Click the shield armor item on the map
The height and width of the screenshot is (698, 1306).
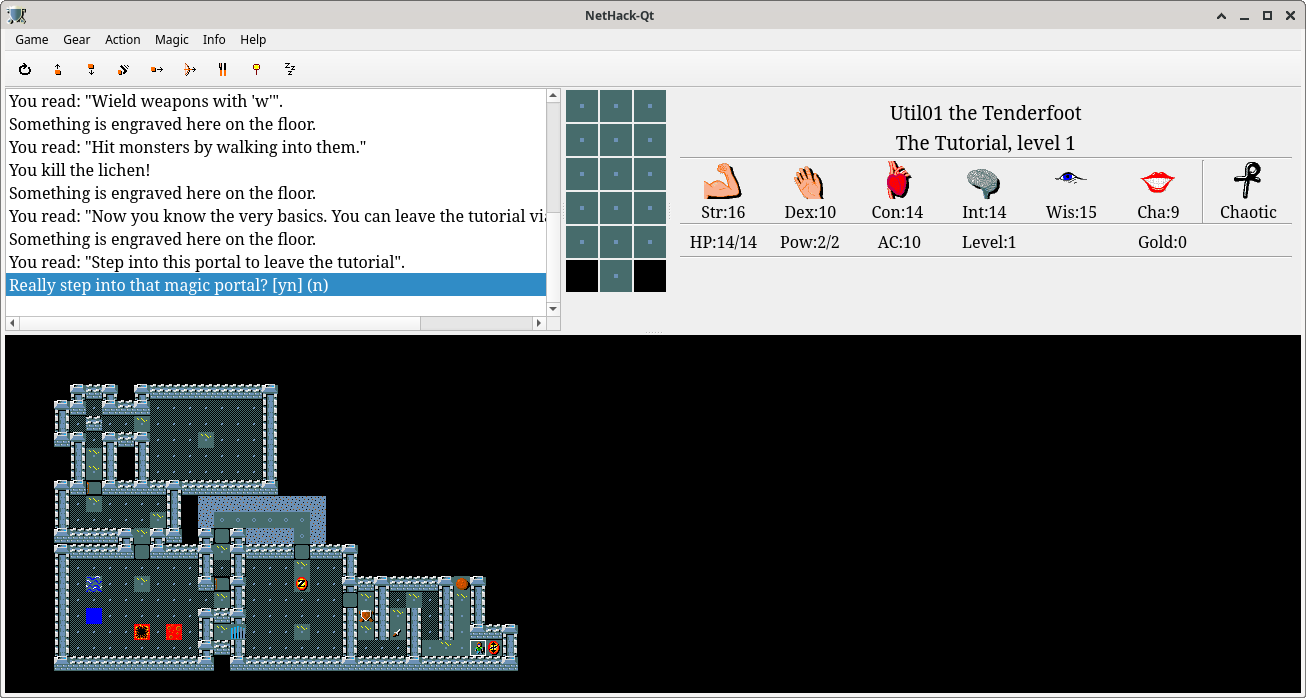click(x=366, y=616)
